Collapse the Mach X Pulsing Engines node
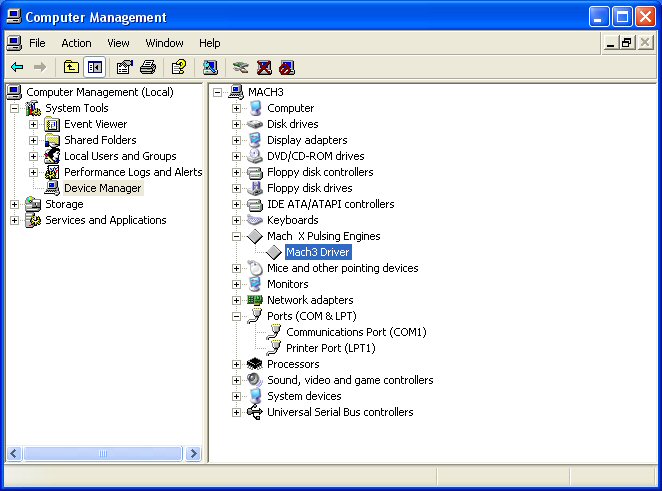 pyautogui.click(x=236, y=236)
